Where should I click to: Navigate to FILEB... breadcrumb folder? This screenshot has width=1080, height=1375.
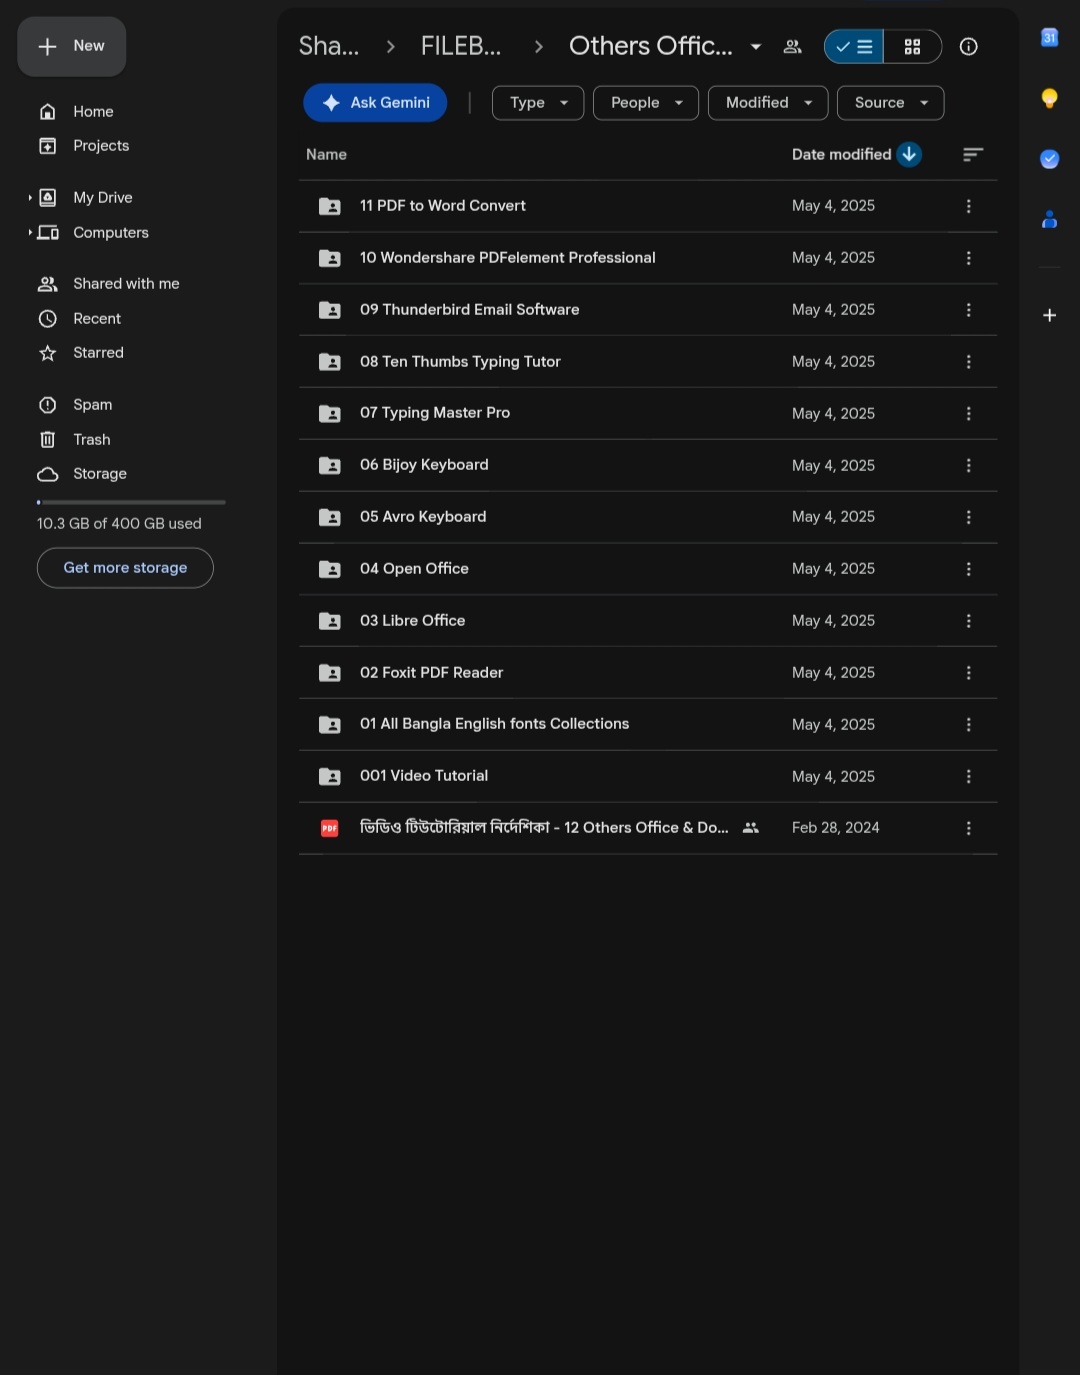click(461, 46)
